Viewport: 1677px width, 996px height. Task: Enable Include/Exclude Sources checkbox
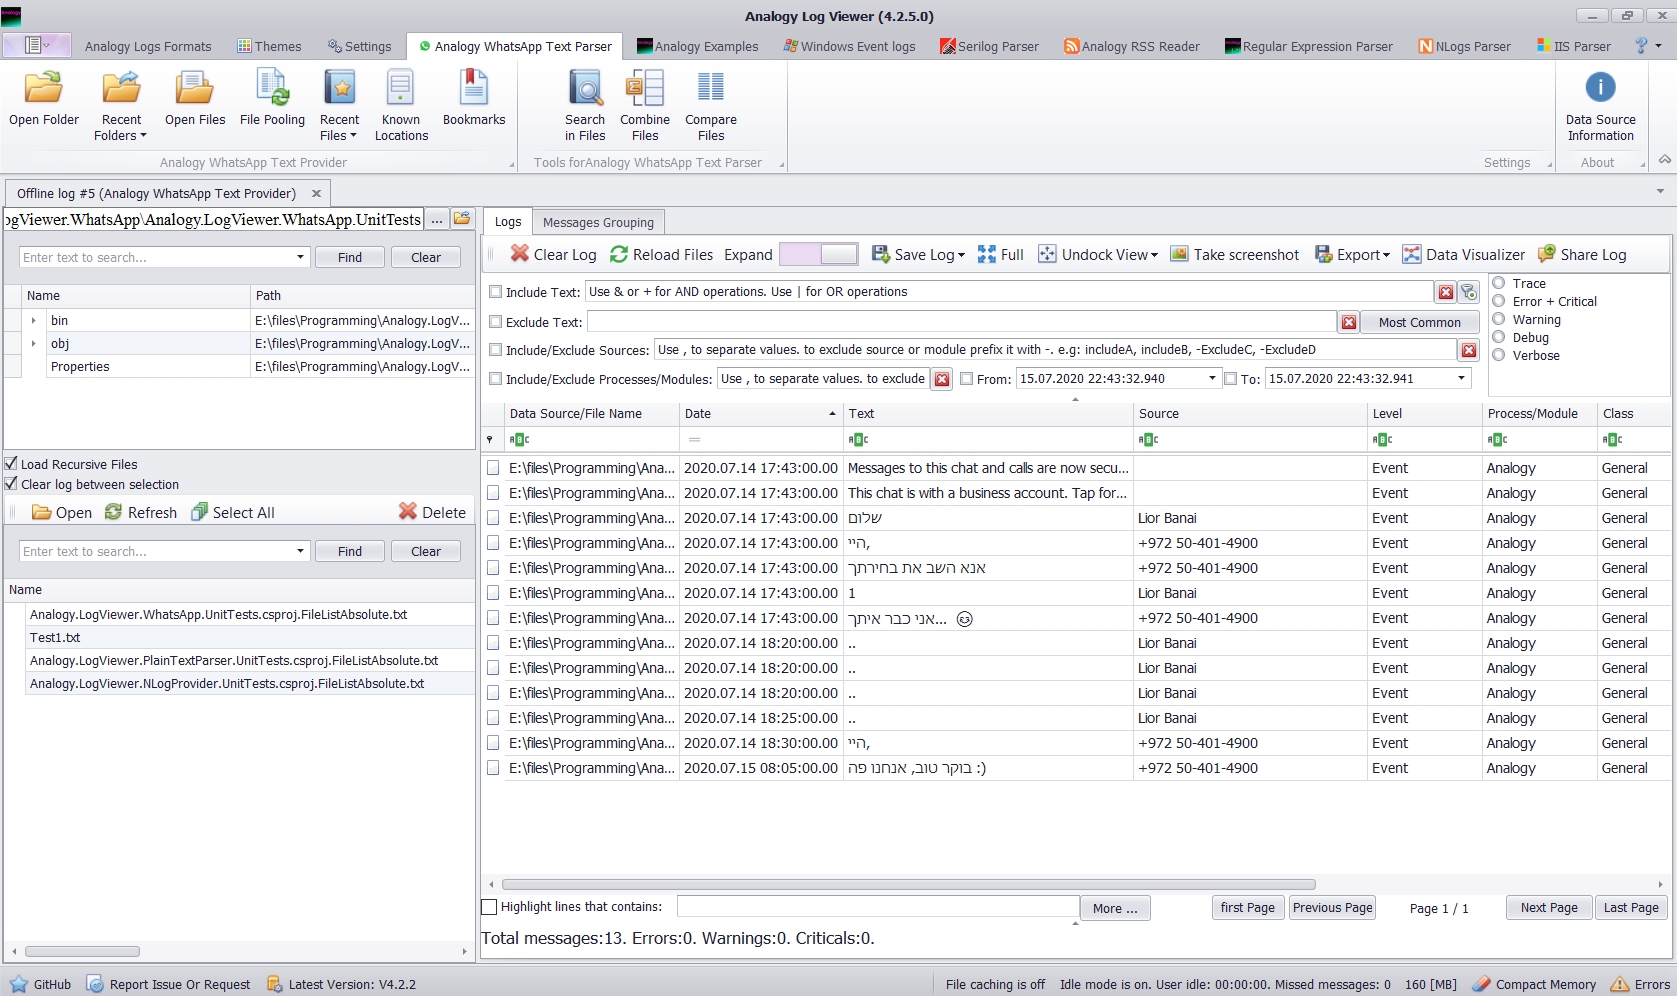pos(495,350)
